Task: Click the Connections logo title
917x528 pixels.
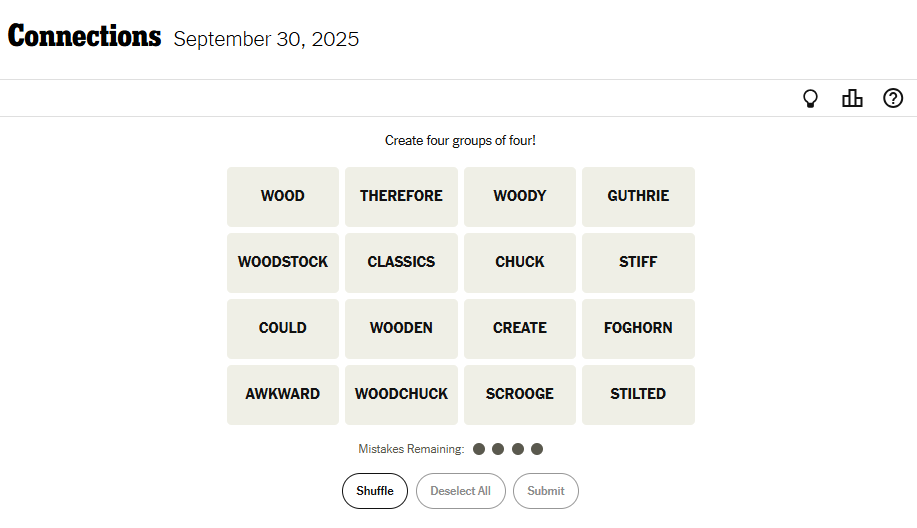Action: (x=85, y=37)
